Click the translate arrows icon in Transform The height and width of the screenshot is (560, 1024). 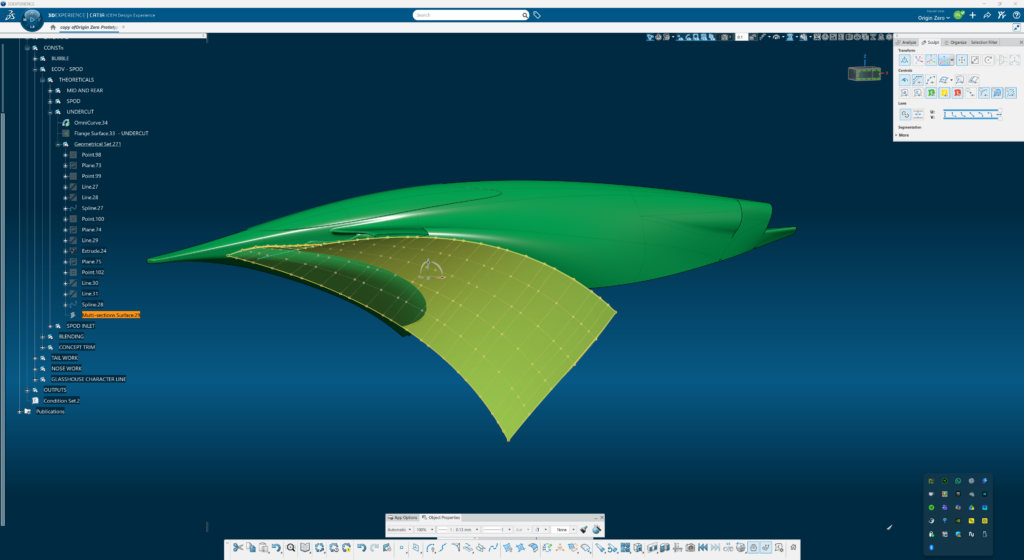tap(962, 60)
